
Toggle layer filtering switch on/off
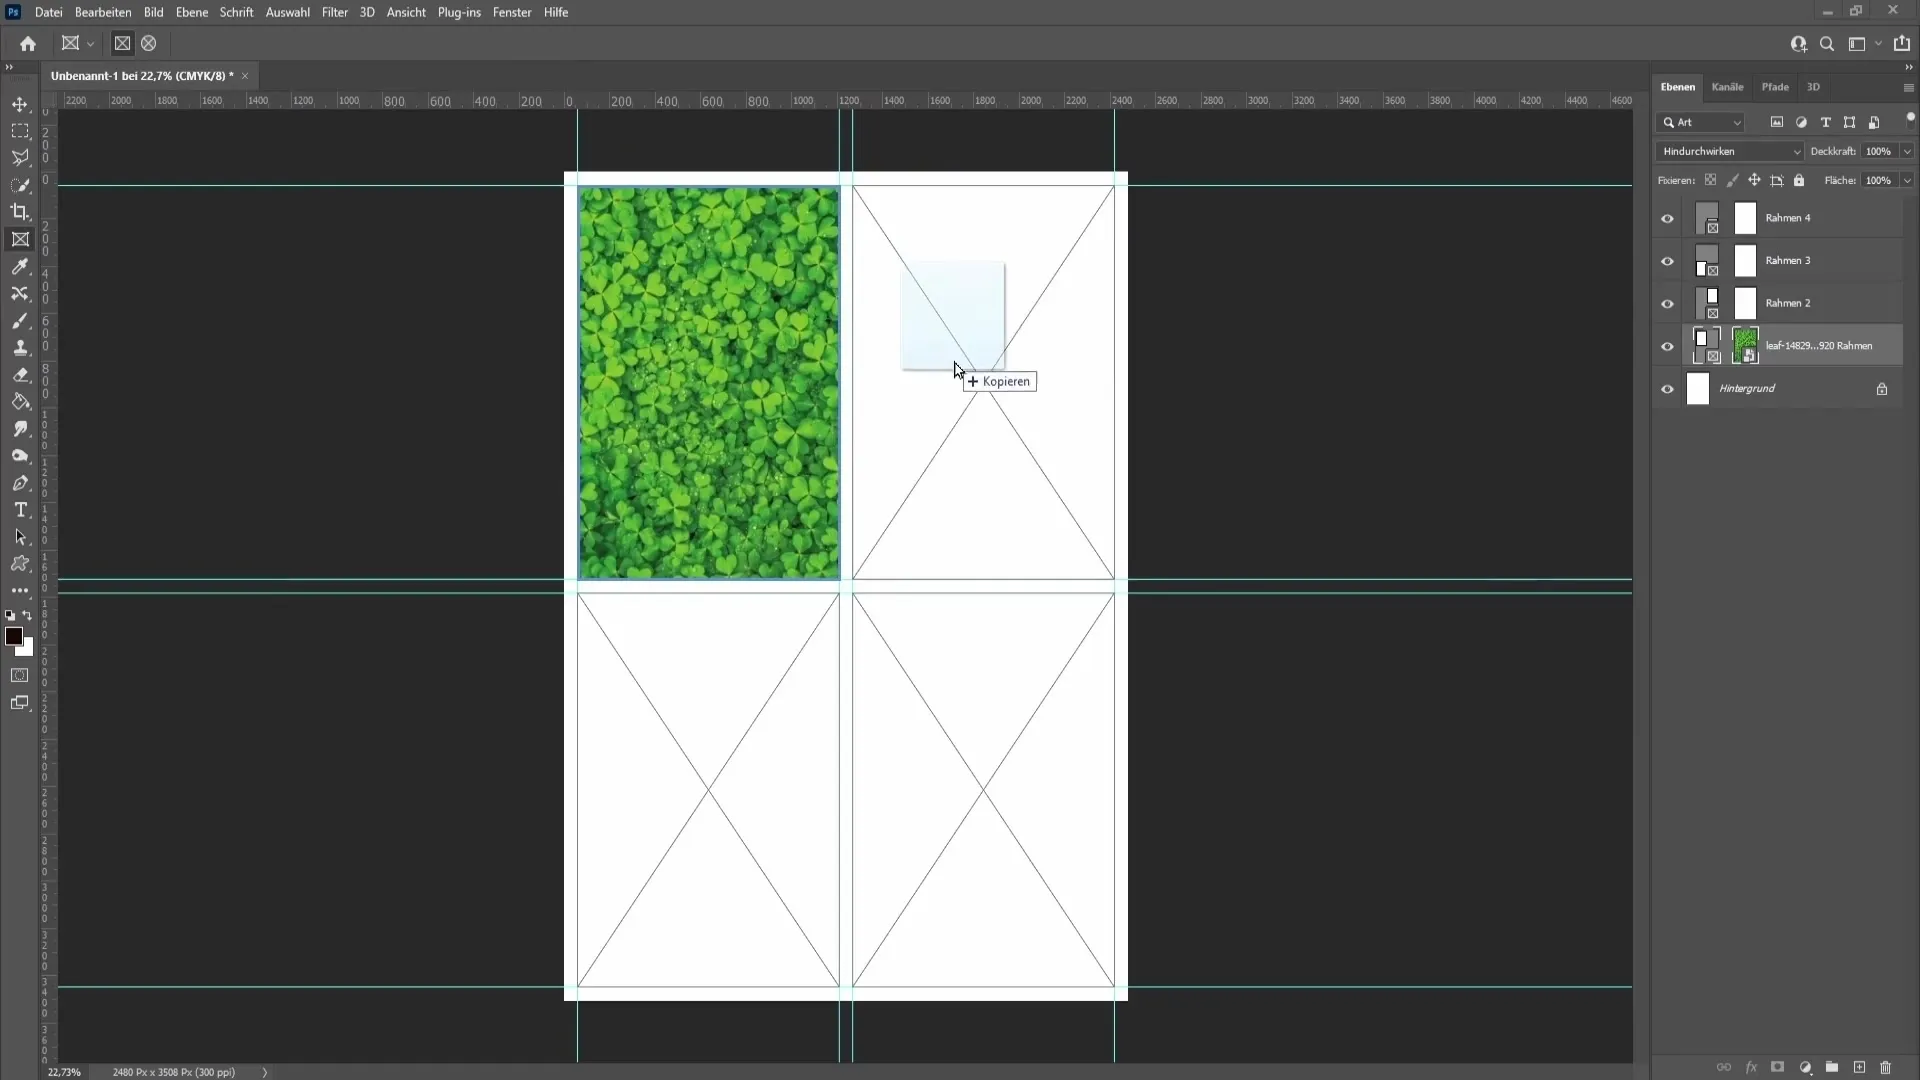click(1910, 119)
